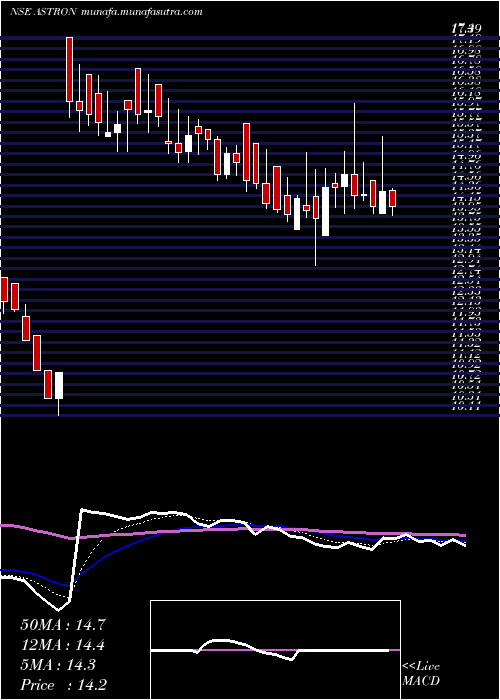
Task: Click the 5MA : 14.3 label
Action: pyautogui.click(x=59, y=665)
